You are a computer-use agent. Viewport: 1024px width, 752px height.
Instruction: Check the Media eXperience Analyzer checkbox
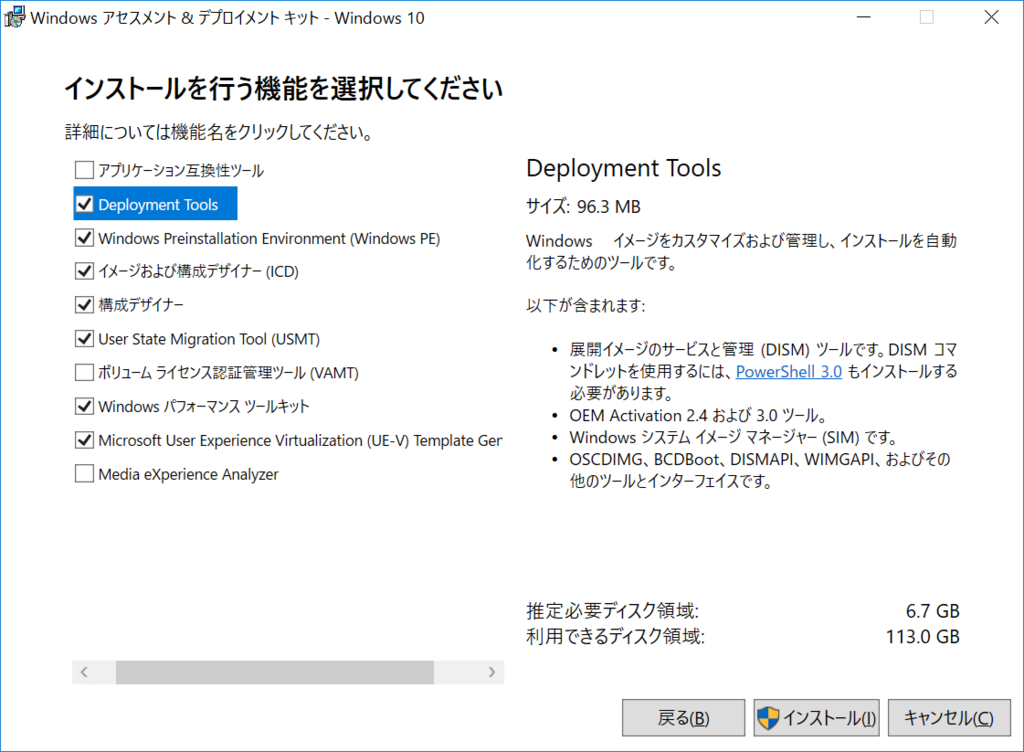click(x=84, y=474)
